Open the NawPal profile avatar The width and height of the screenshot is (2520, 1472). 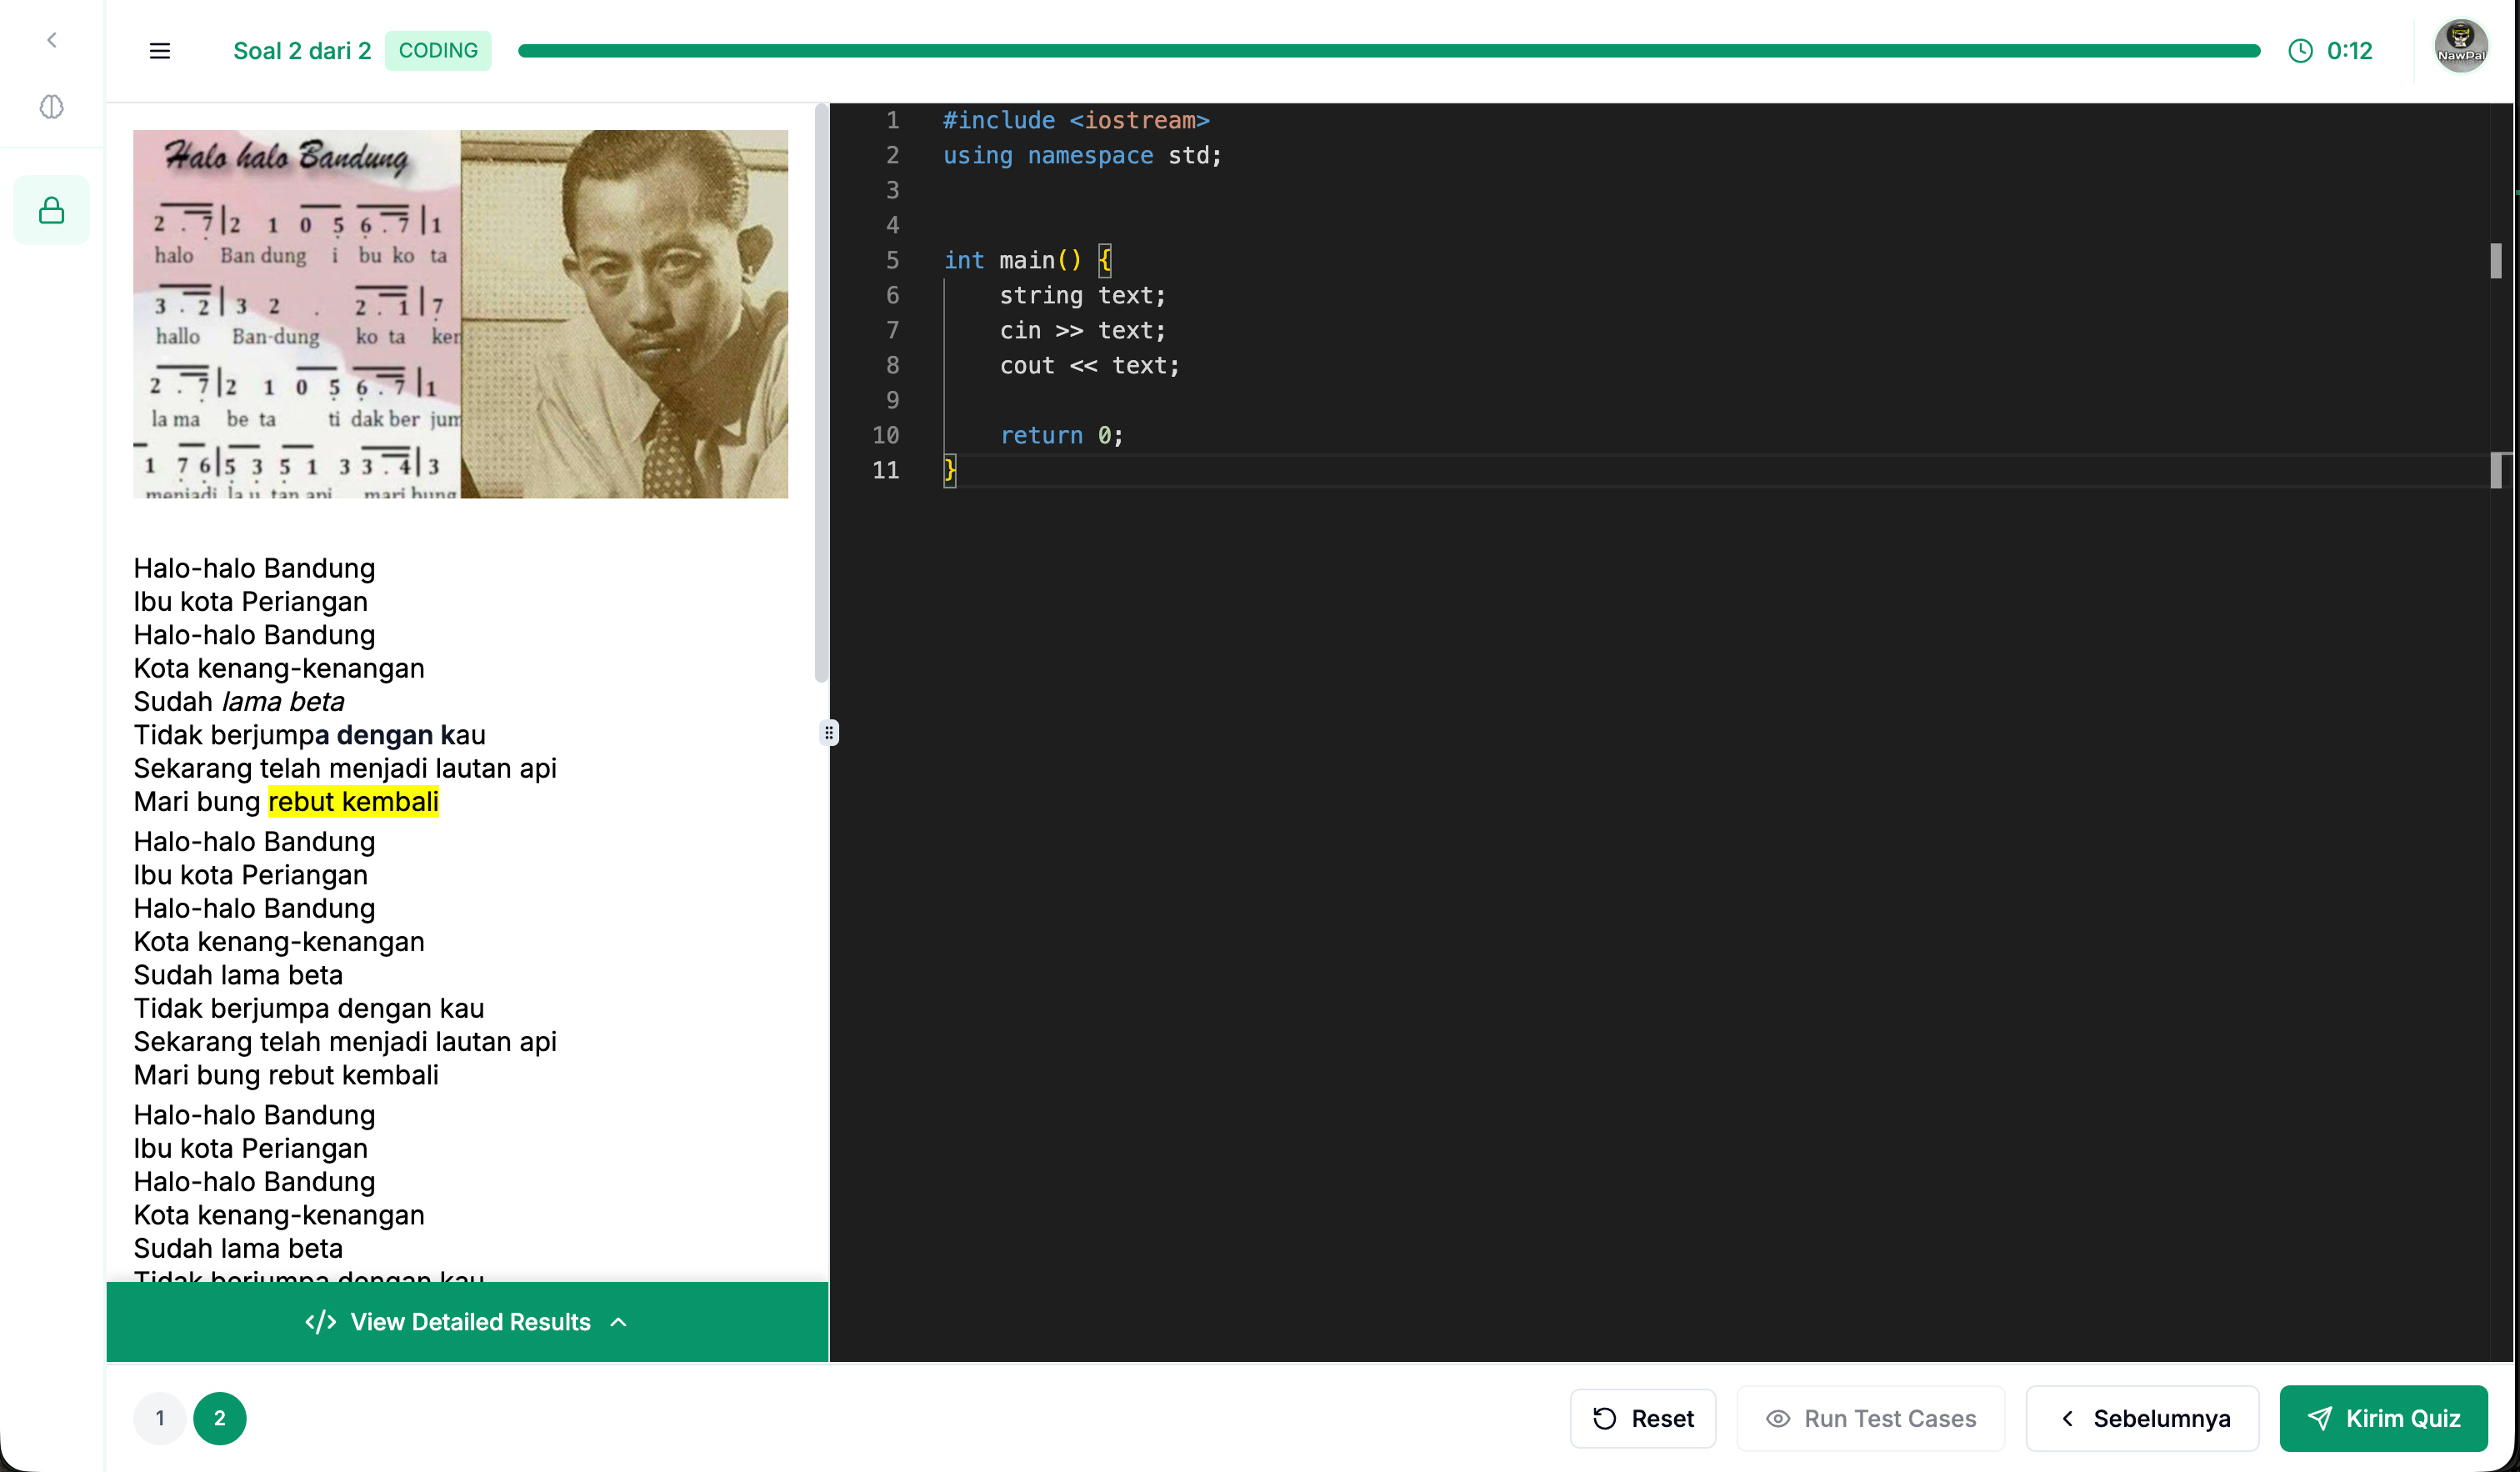click(2461, 45)
